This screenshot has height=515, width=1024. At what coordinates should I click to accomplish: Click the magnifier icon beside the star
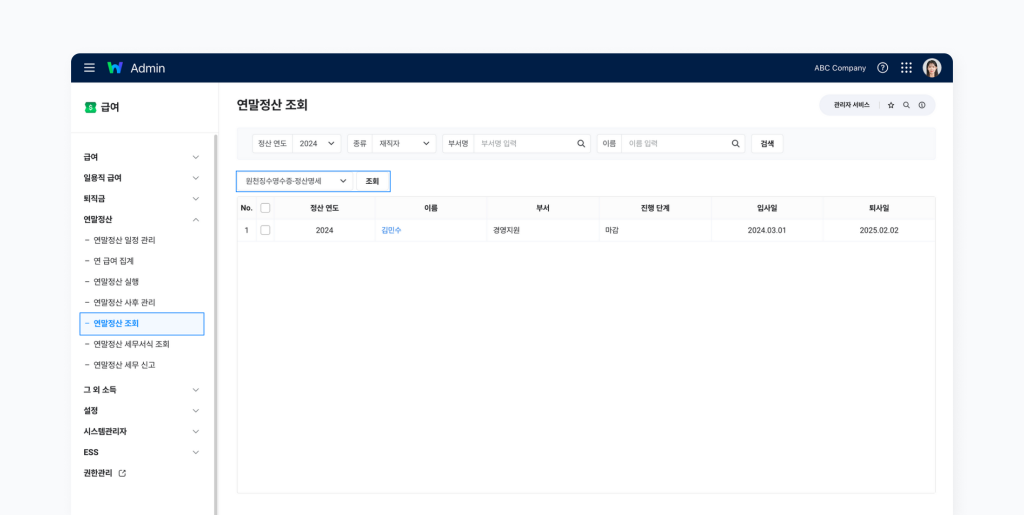click(x=906, y=105)
